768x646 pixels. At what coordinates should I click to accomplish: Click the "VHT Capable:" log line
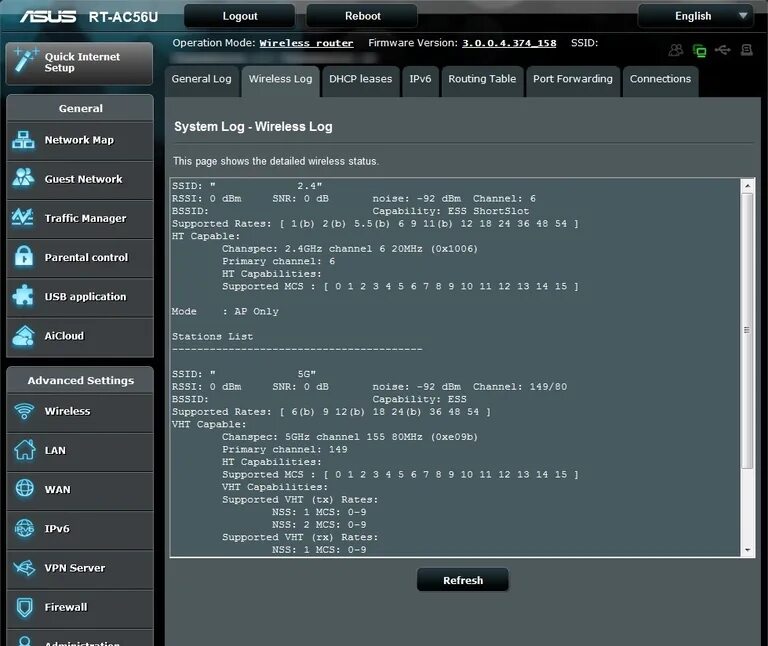(x=209, y=424)
